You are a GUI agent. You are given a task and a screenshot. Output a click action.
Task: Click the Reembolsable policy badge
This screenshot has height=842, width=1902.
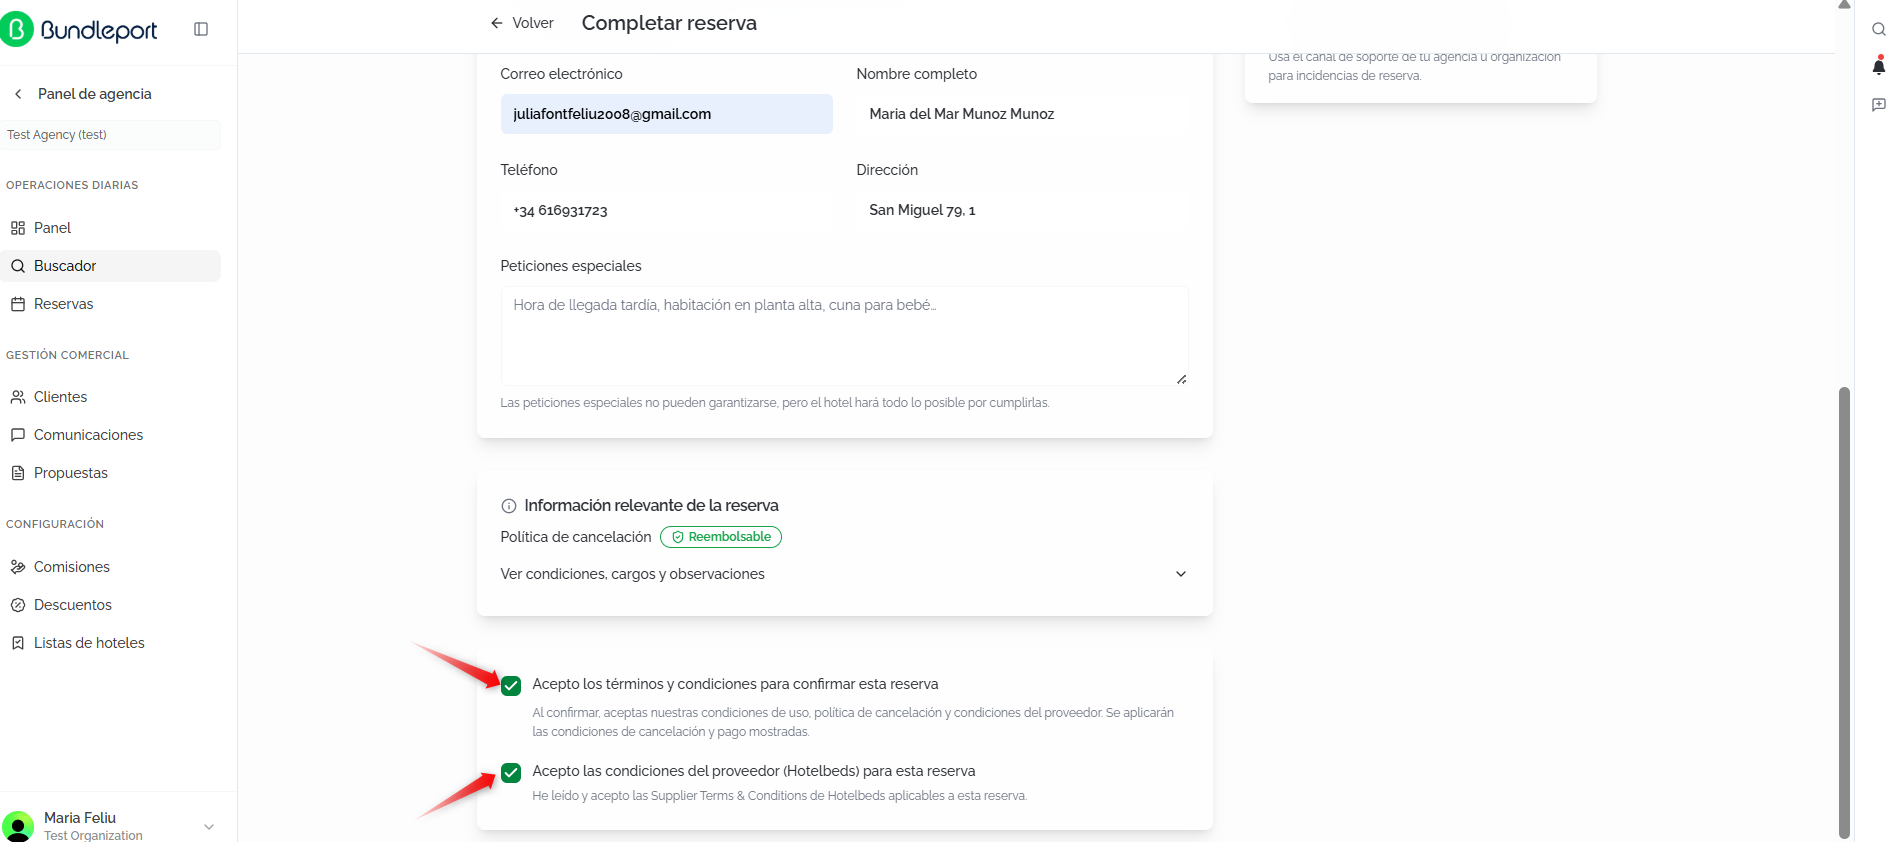(x=721, y=537)
